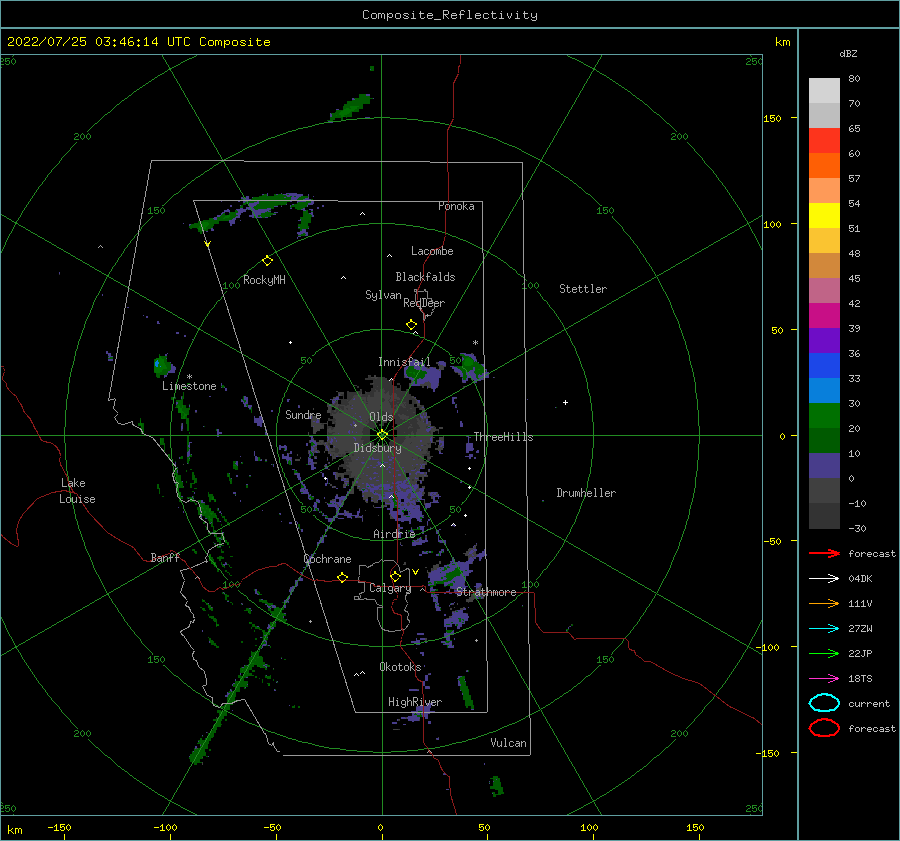Image resolution: width=900 pixels, height=841 pixels.
Task: Click the Lake Louise label
Action: (x=77, y=491)
